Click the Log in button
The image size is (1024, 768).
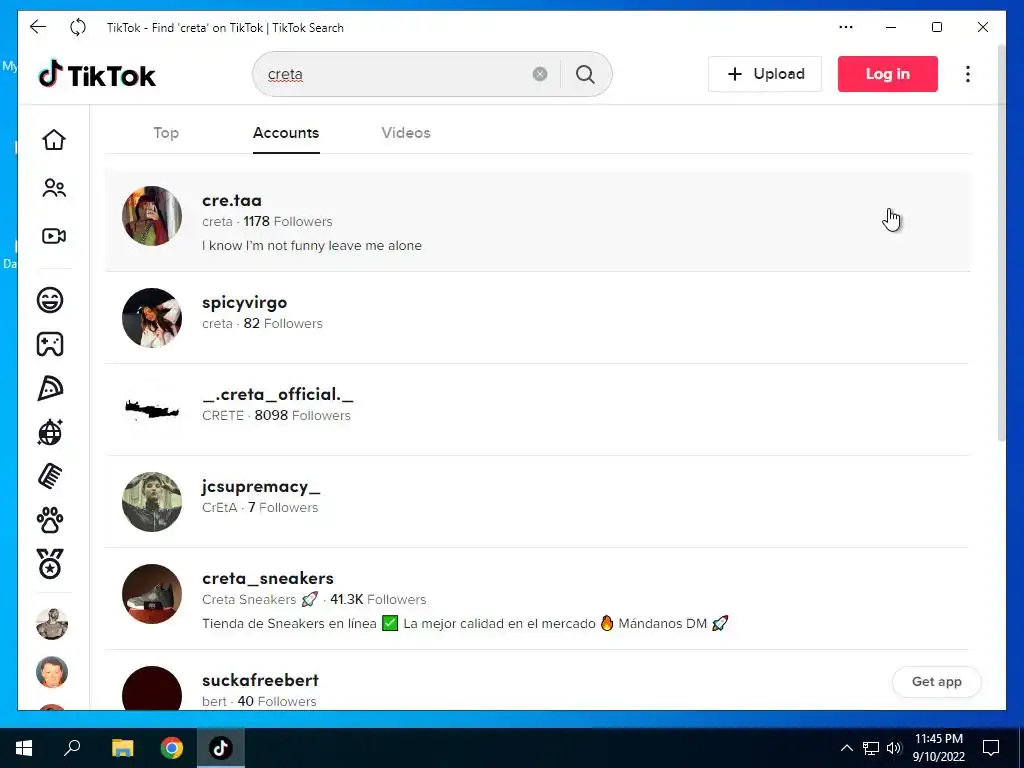click(888, 74)
